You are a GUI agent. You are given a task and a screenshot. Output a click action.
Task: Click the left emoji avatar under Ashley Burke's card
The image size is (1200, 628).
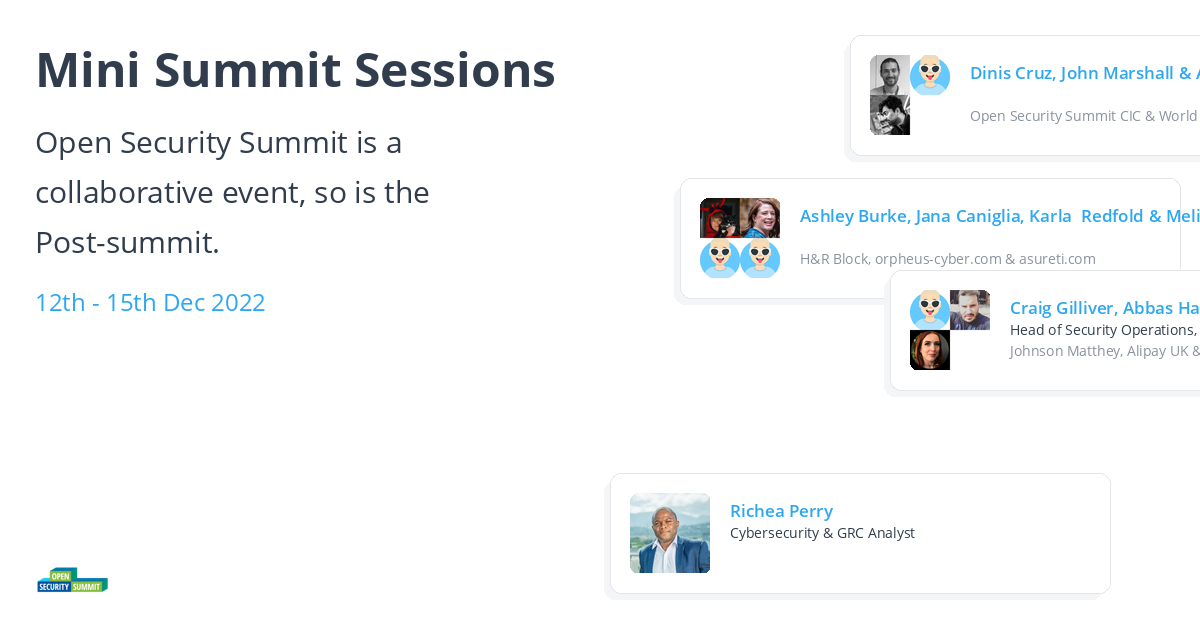tap(719, 258)
